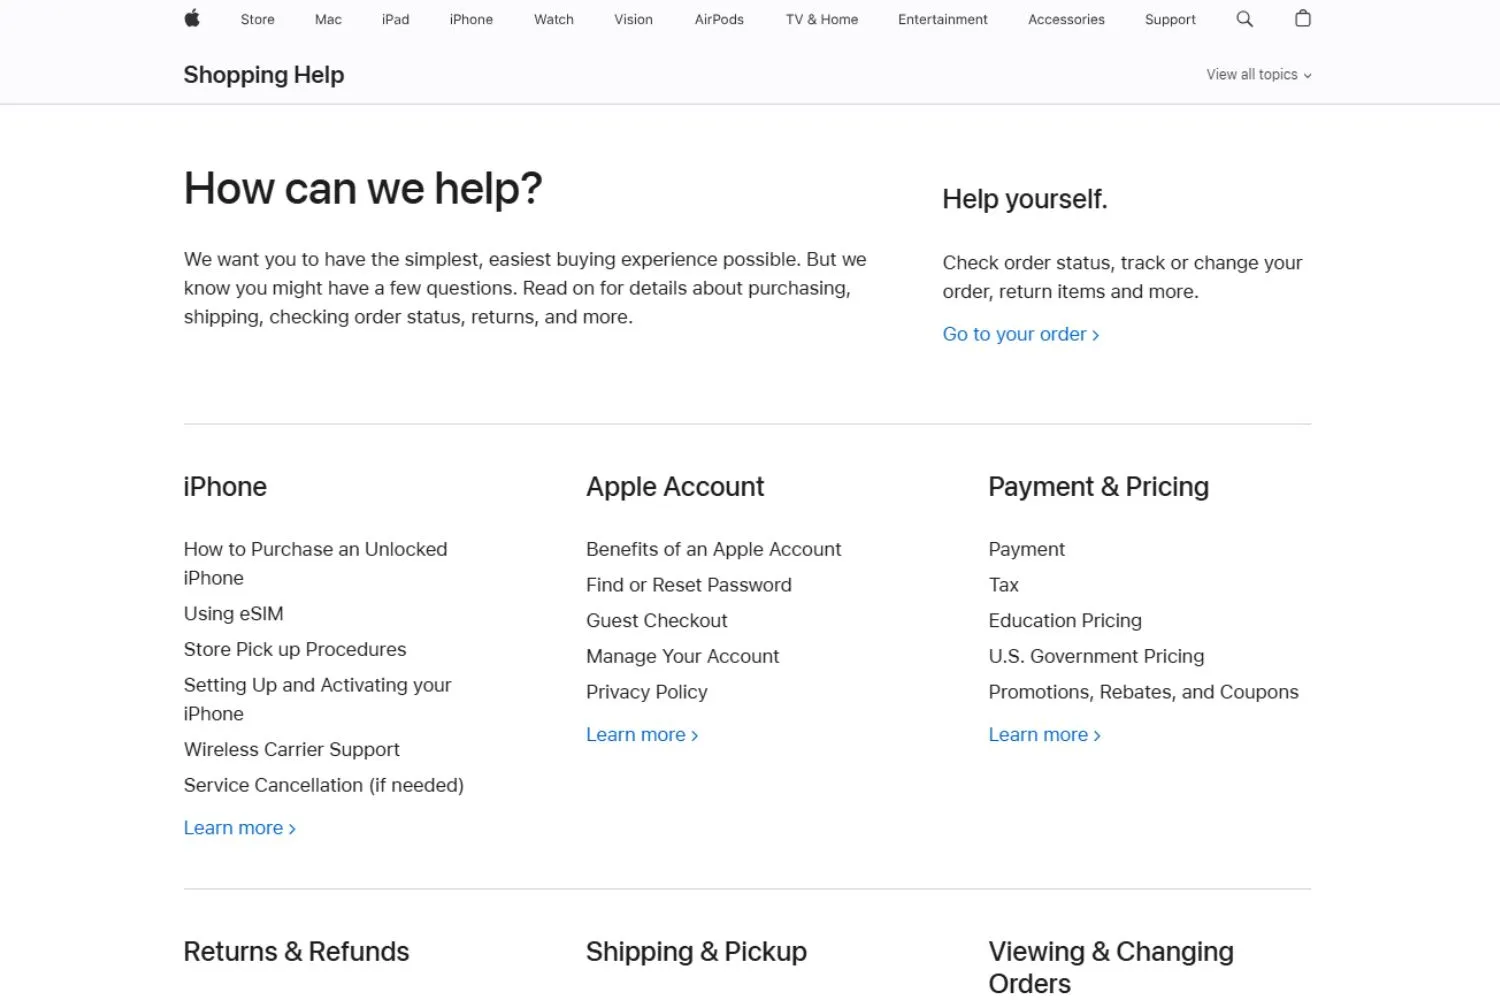The height and width of the screenshot is (1000, 1500).
Task: Open the Using eSIM link
Action: [x=234, y=614]
